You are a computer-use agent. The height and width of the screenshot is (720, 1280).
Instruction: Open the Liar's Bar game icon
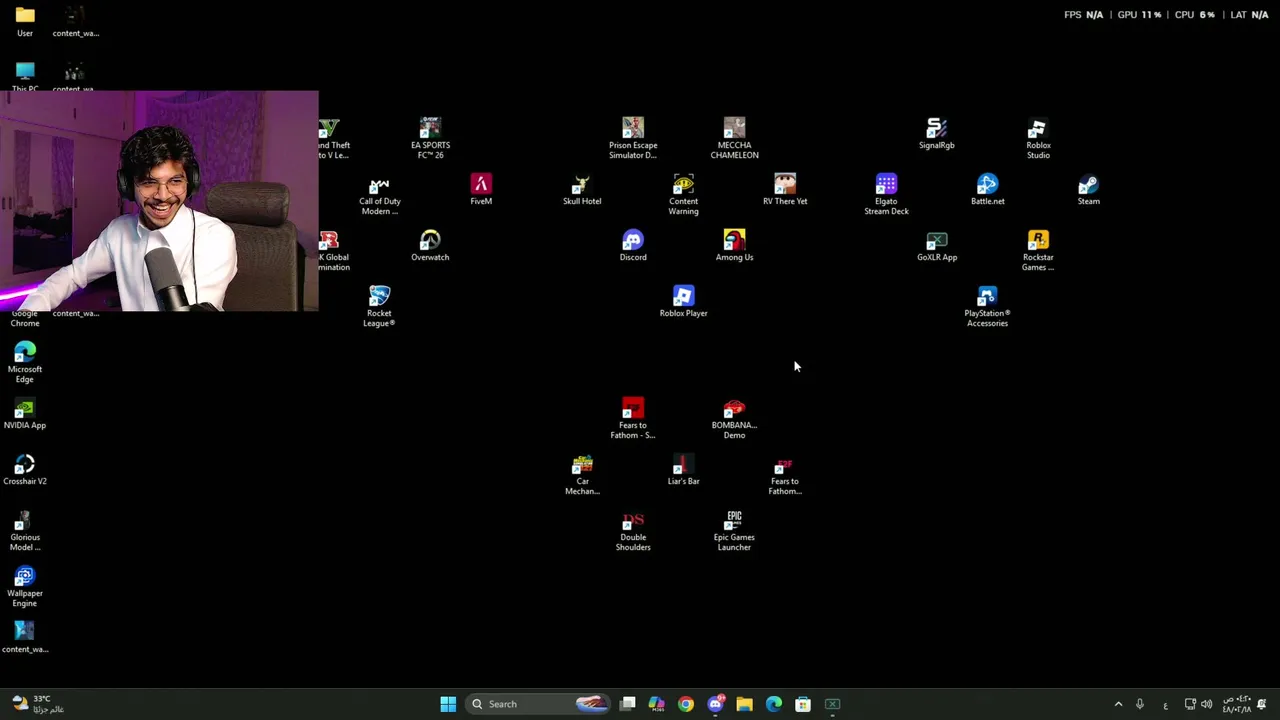(683, 470)
